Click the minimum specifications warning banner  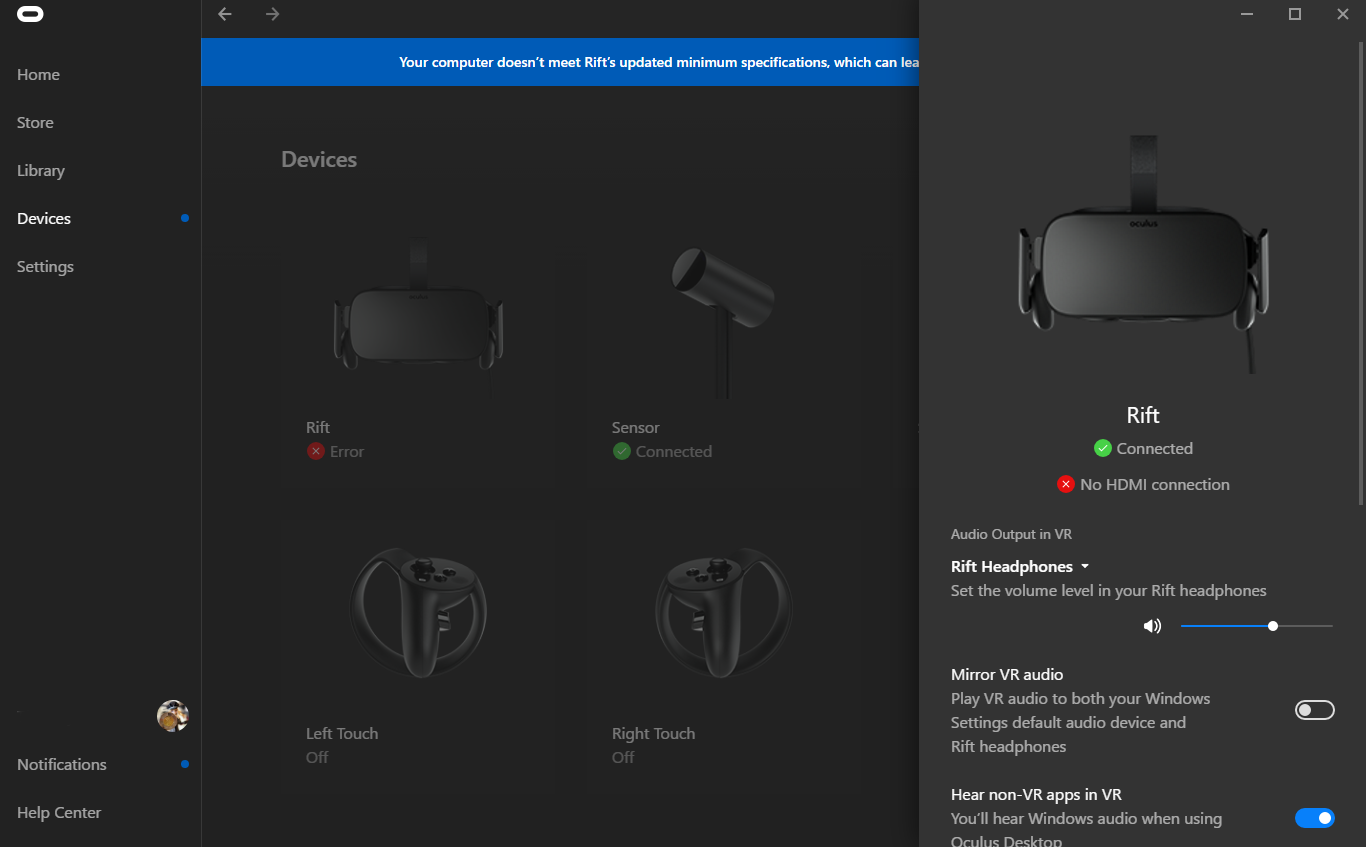point(560,62)
